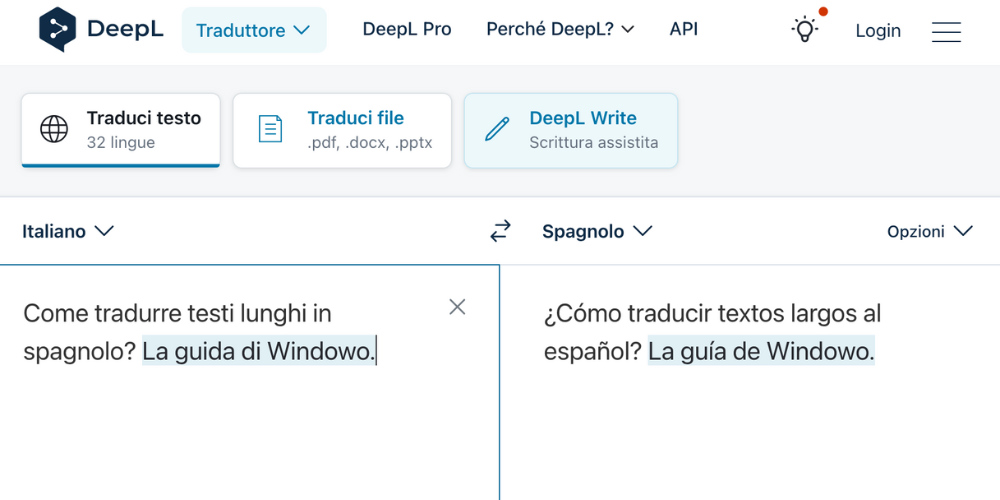Swap source and target languages
This screenshot has width=1000, height=500.
pos(500,231)
